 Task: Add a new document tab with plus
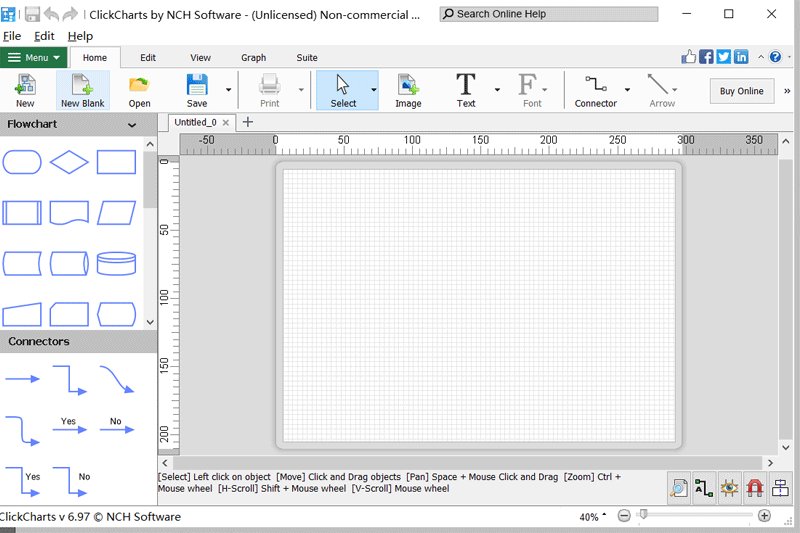click(247, 122)
